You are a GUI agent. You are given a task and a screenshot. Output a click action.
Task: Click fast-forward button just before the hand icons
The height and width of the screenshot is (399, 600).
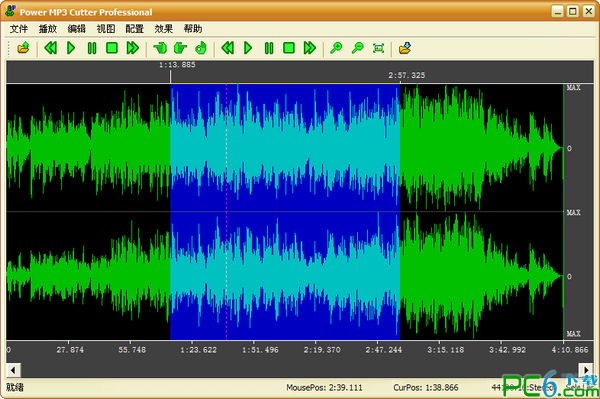pyautogui.click(x=132, y=48)
